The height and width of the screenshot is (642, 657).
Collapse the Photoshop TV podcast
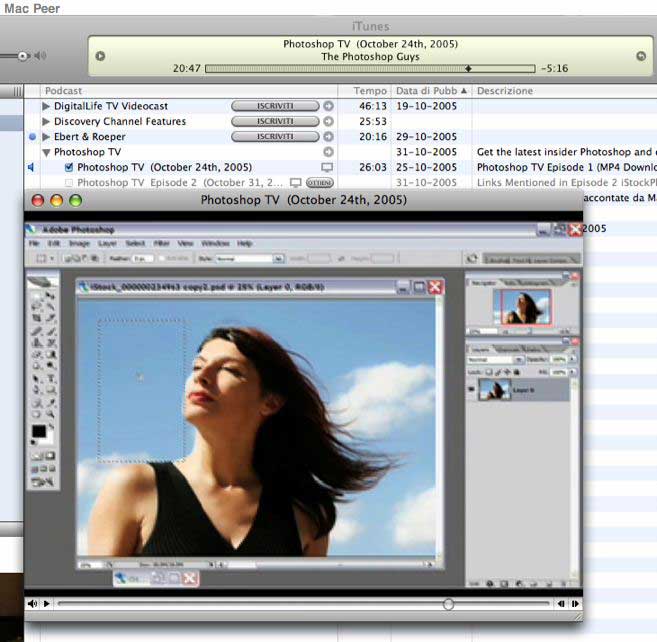point(47,152)
